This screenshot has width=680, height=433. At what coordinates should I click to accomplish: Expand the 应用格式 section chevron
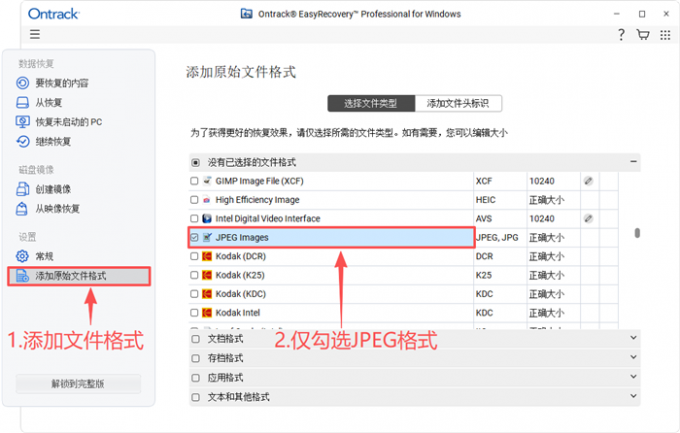click(633, 376)
